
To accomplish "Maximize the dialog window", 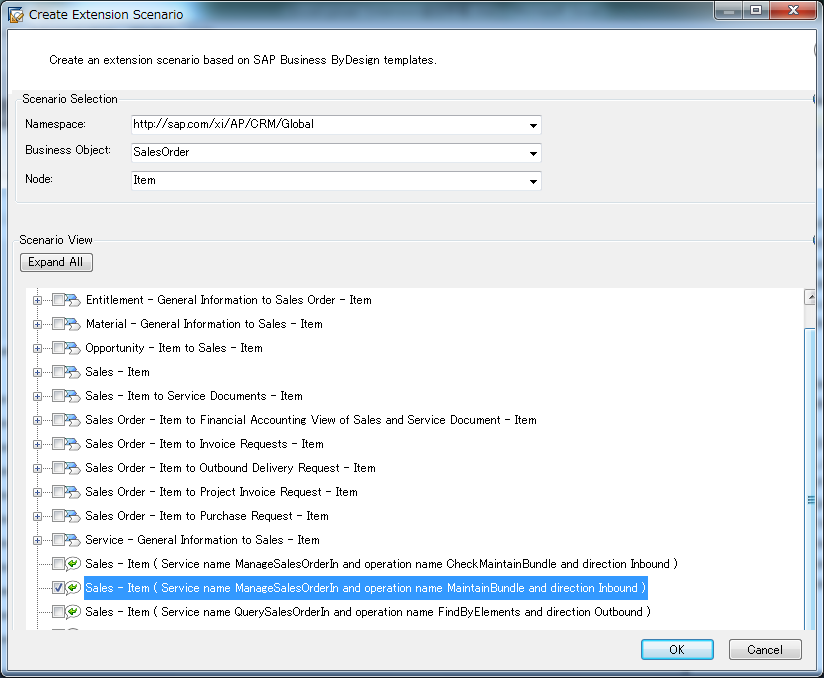I will tap(756, 10).
